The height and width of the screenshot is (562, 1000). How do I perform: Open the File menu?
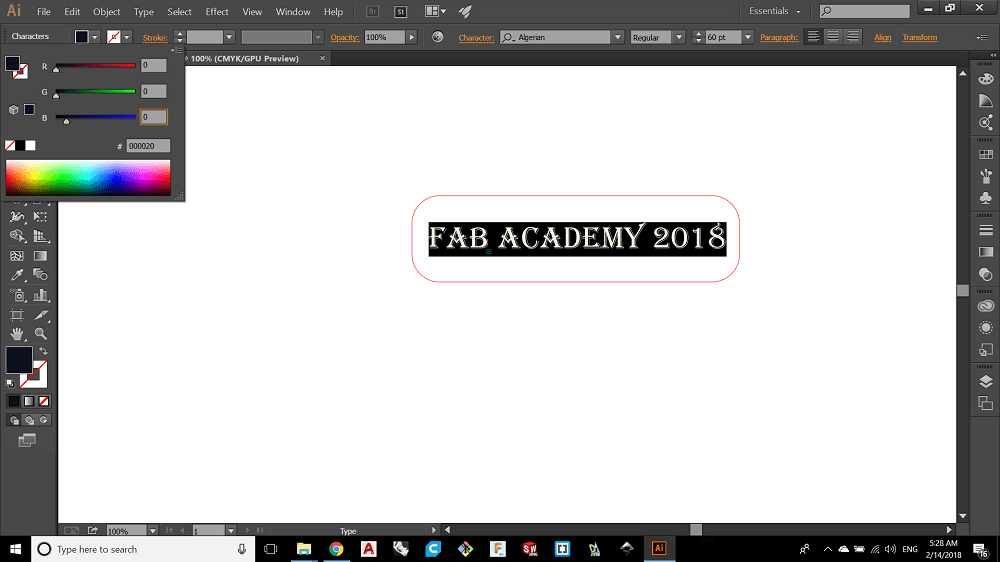pyautogui.click(x=43, y=11)
